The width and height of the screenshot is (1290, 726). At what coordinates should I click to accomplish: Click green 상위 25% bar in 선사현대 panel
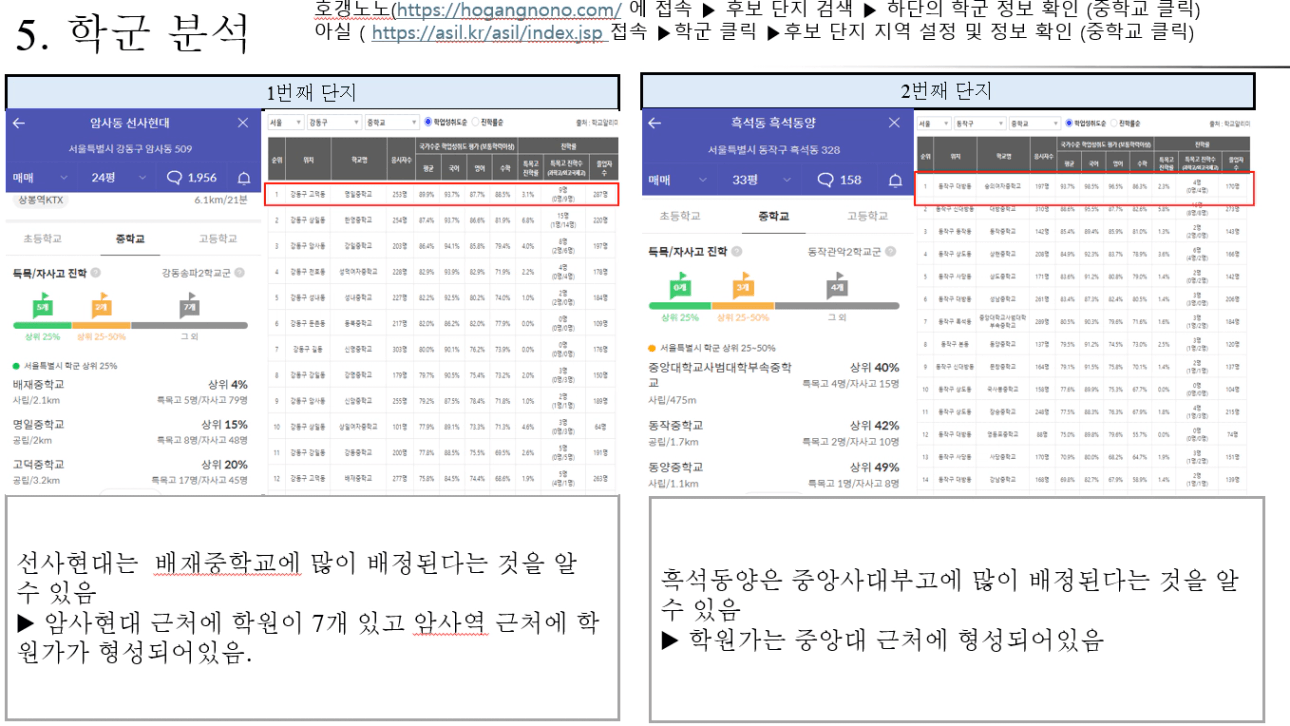42,325
